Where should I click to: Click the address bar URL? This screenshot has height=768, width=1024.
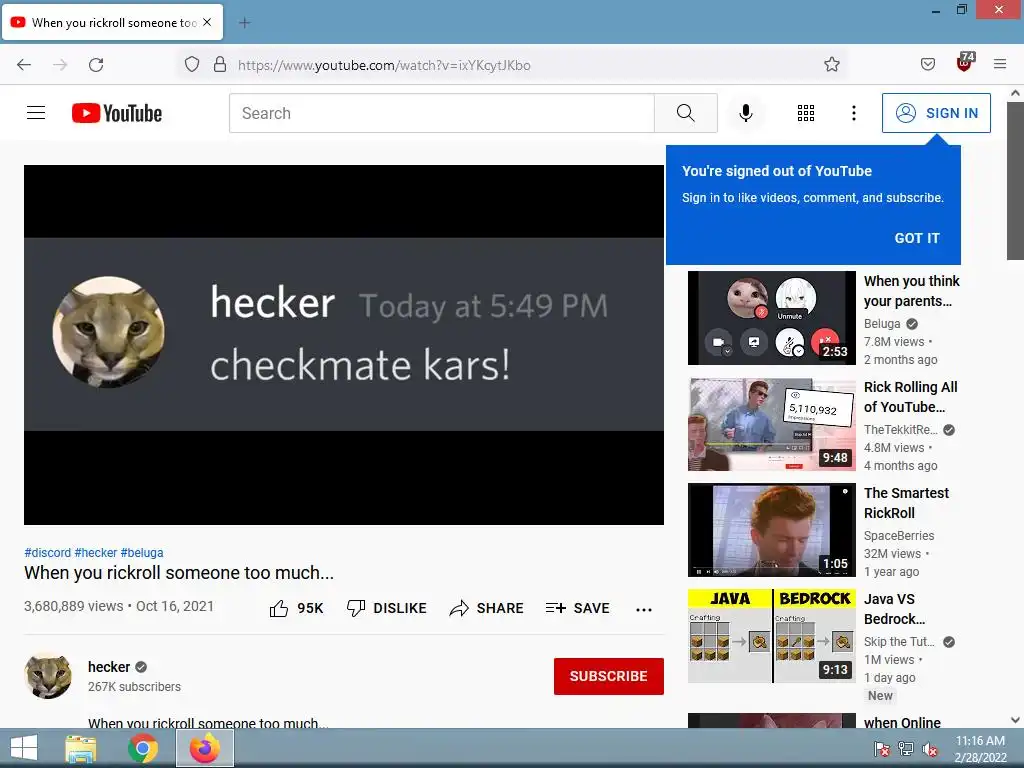pyautogui.click(x=385, y=65)
